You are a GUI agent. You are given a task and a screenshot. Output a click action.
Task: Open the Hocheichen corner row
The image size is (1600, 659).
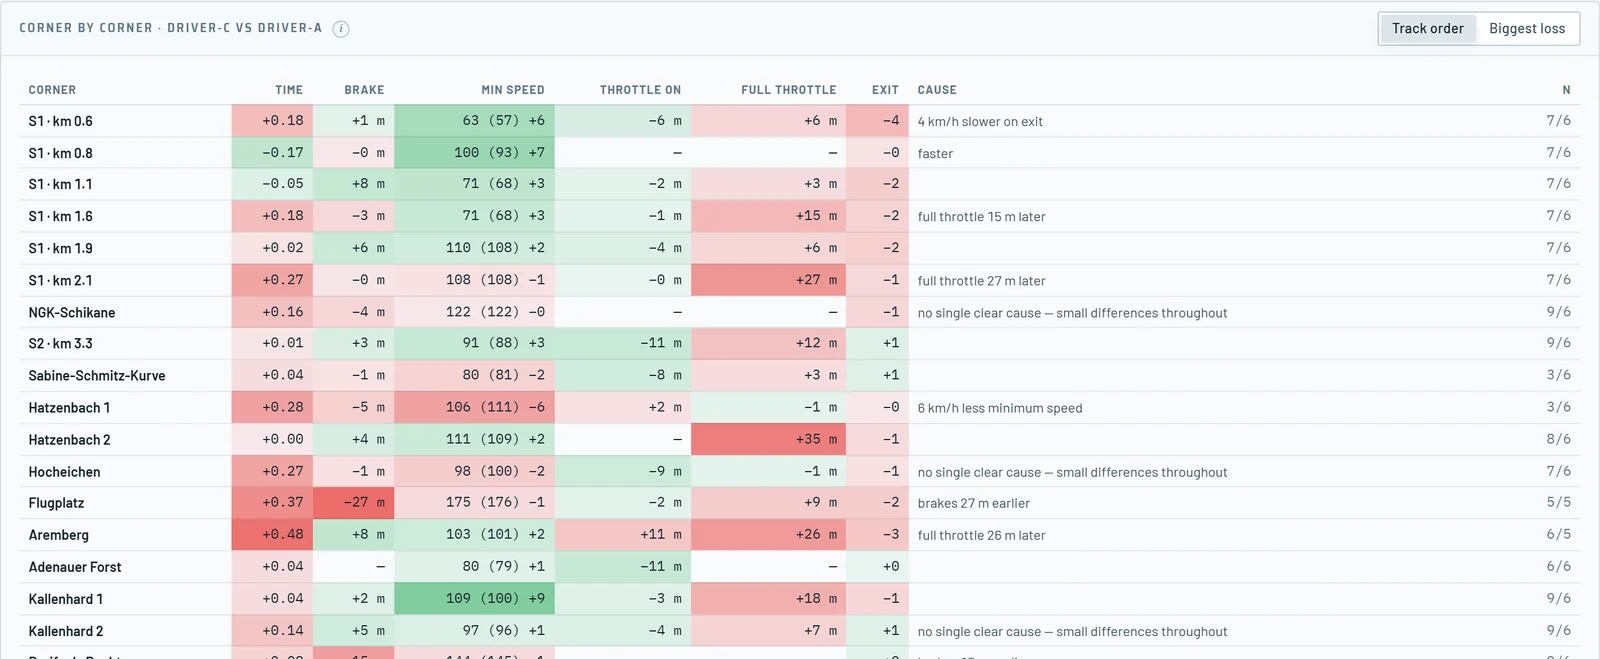[800, 472]
